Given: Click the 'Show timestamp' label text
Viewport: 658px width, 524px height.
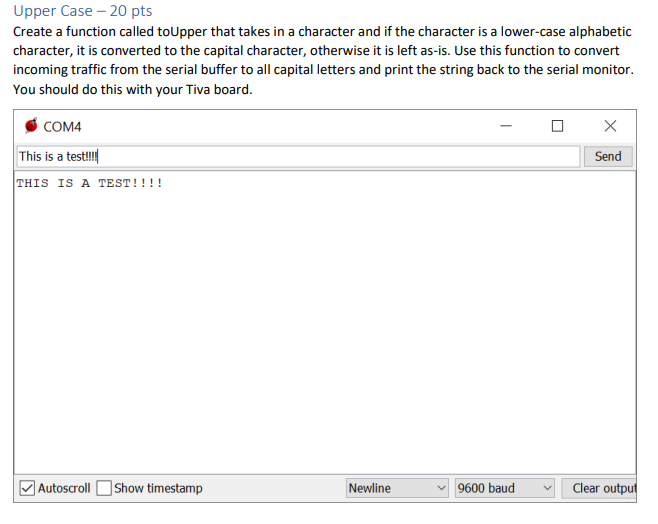Looking at the screenshot, I should pos(158,488).
